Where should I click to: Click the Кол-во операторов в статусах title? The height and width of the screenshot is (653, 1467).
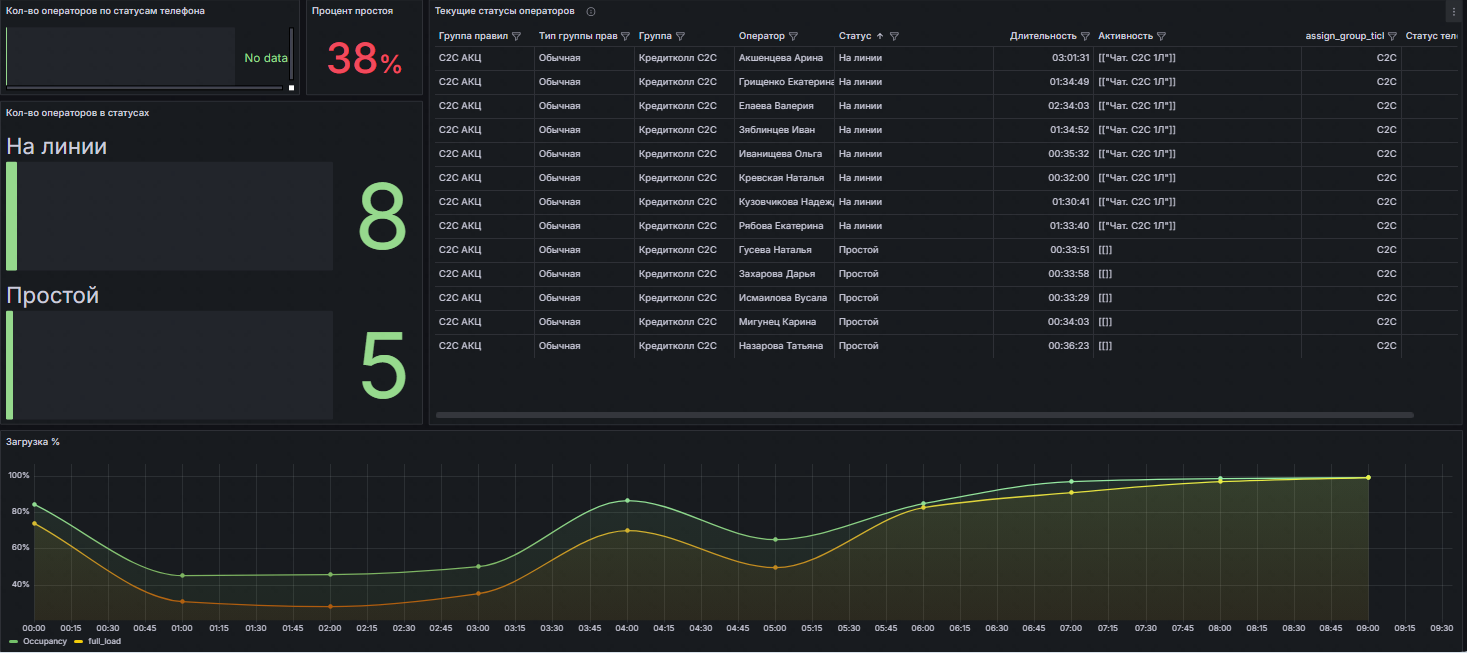pyautogui.click(x=77, y=113)
